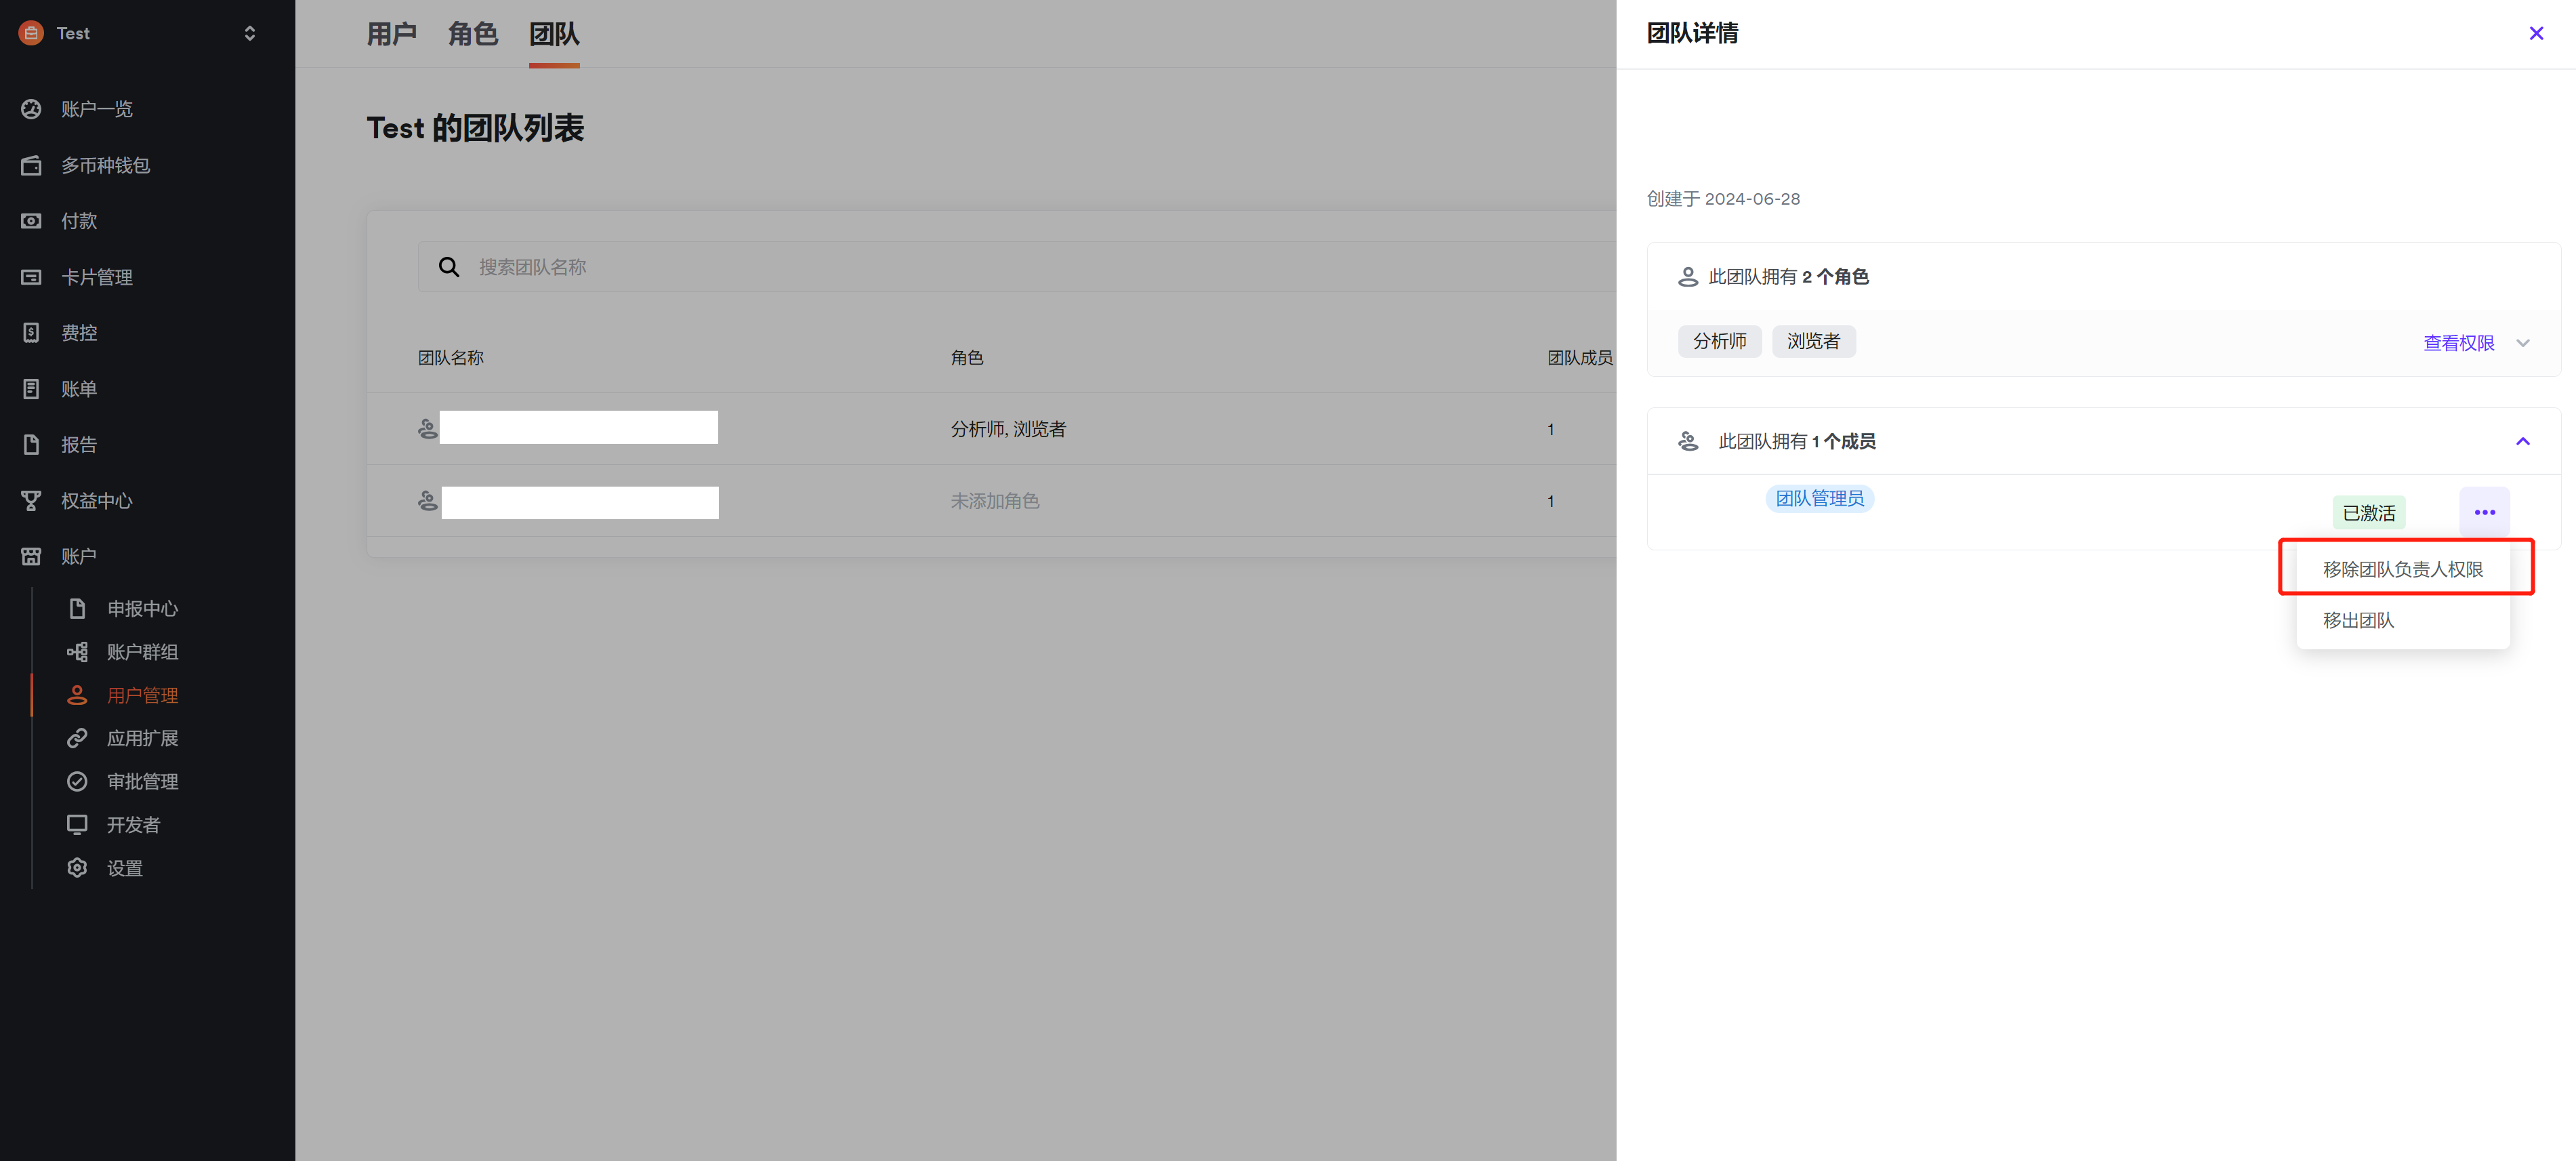Open 账单 label in sidebar
The image size is (2576, 1161).
(79, 389)
